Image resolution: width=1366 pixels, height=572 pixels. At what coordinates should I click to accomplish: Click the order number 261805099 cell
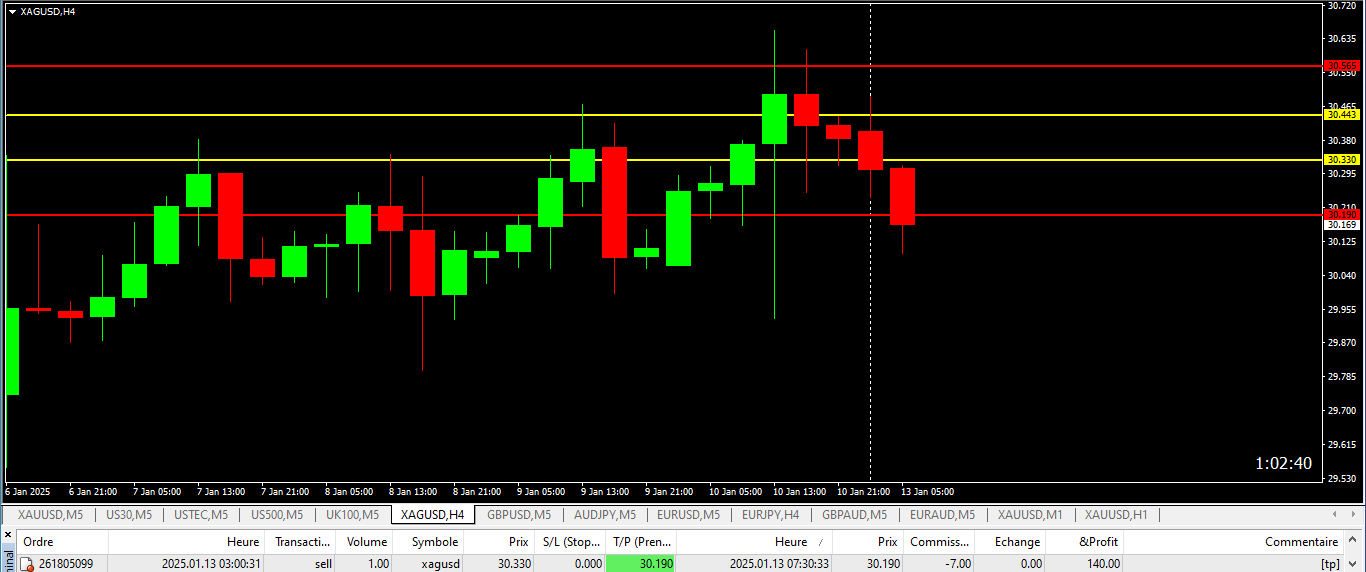[x=66, y=564]
